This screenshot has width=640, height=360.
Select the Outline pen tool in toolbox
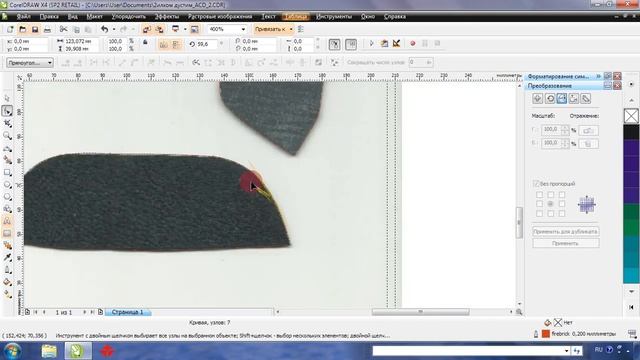click(x=7, y=270)
